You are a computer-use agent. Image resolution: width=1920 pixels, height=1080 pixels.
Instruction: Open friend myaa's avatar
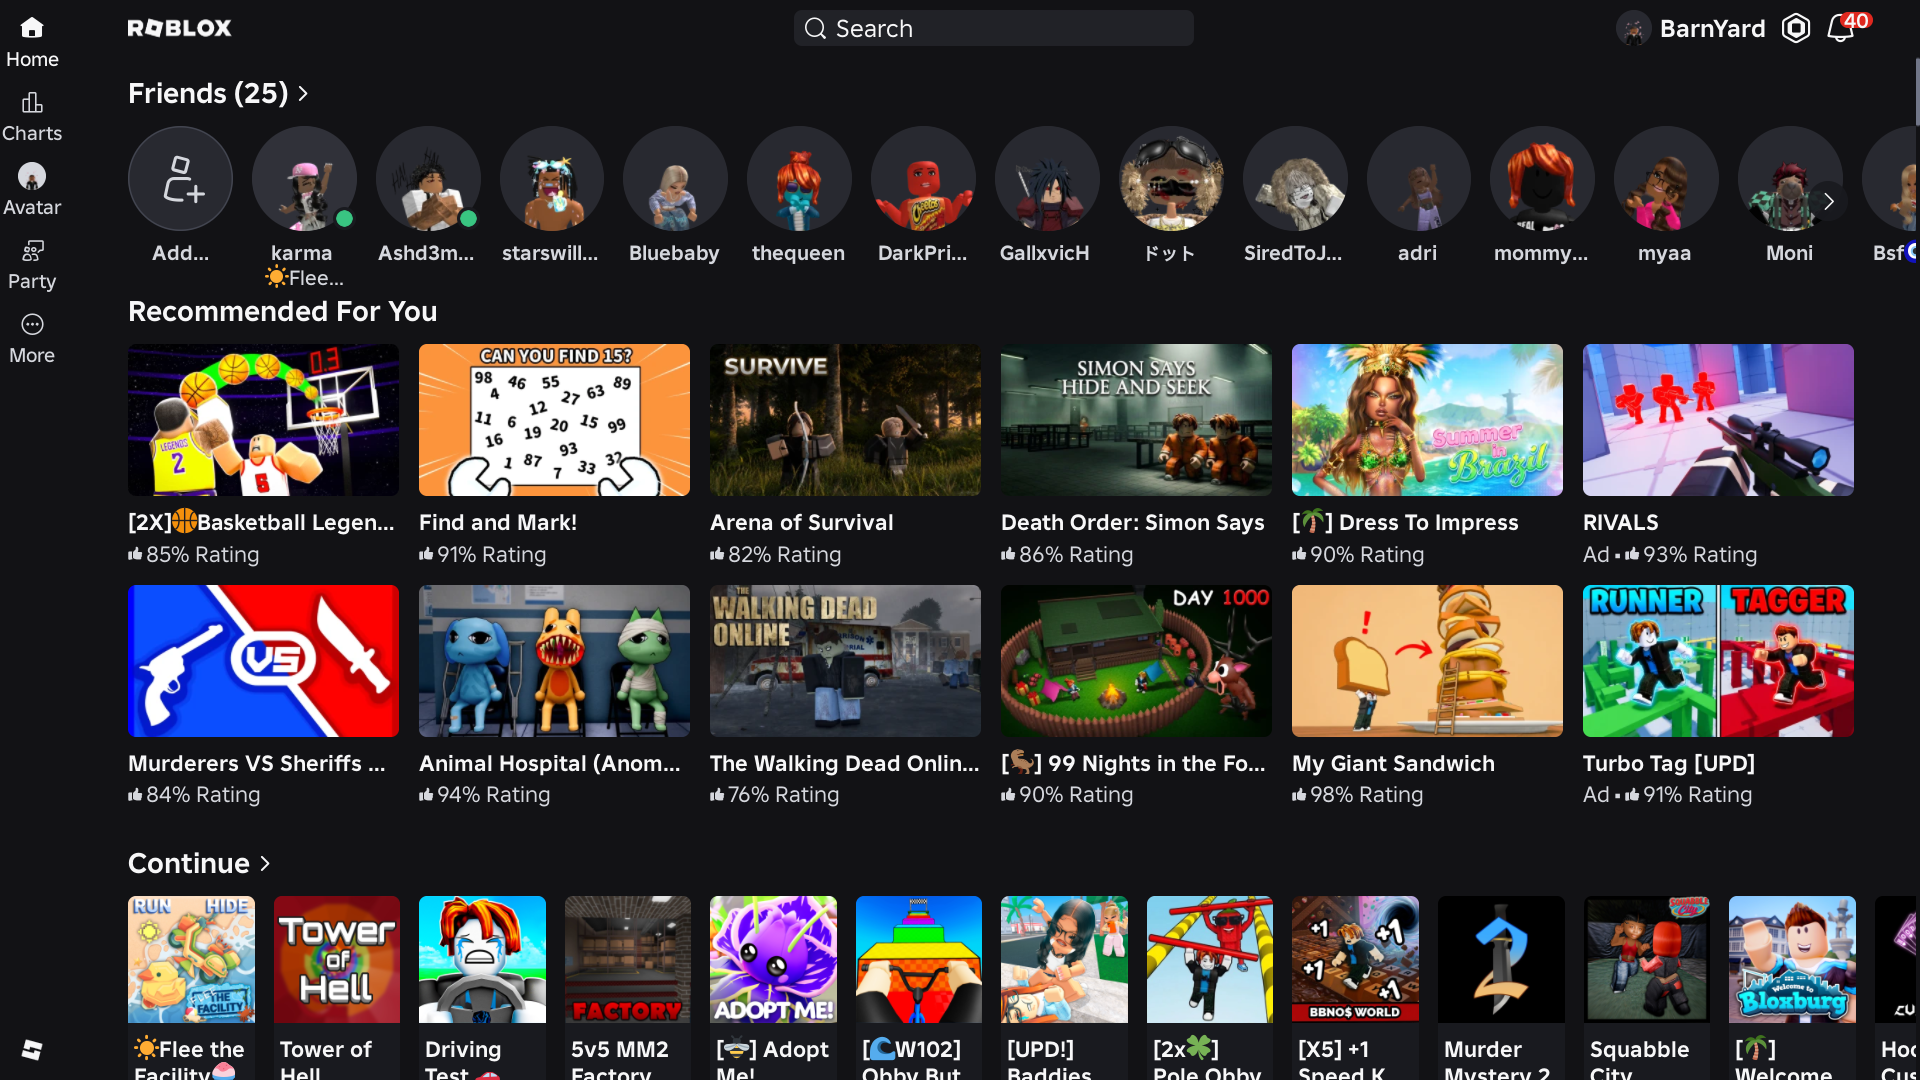coord(1666,179)
